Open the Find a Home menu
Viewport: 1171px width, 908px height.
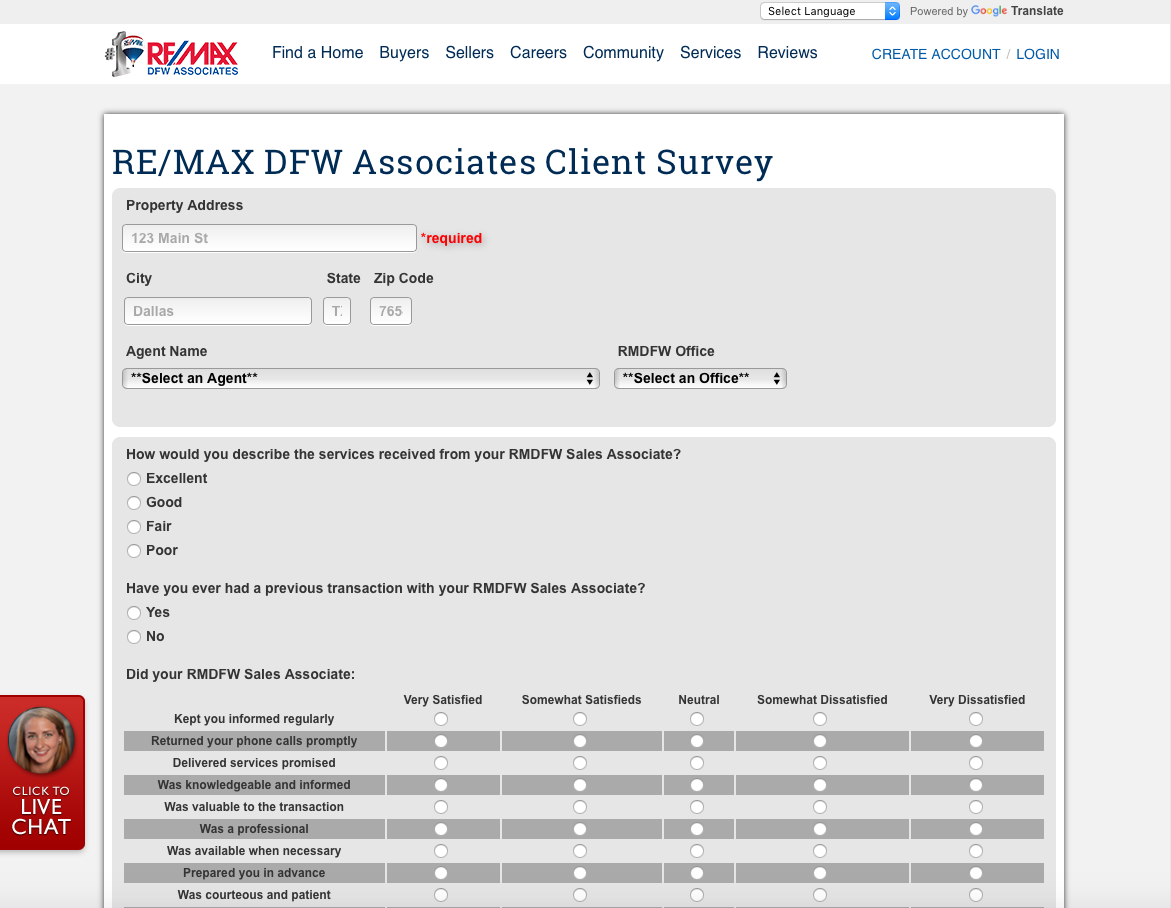pyautogui.click(x=317, y=53)
